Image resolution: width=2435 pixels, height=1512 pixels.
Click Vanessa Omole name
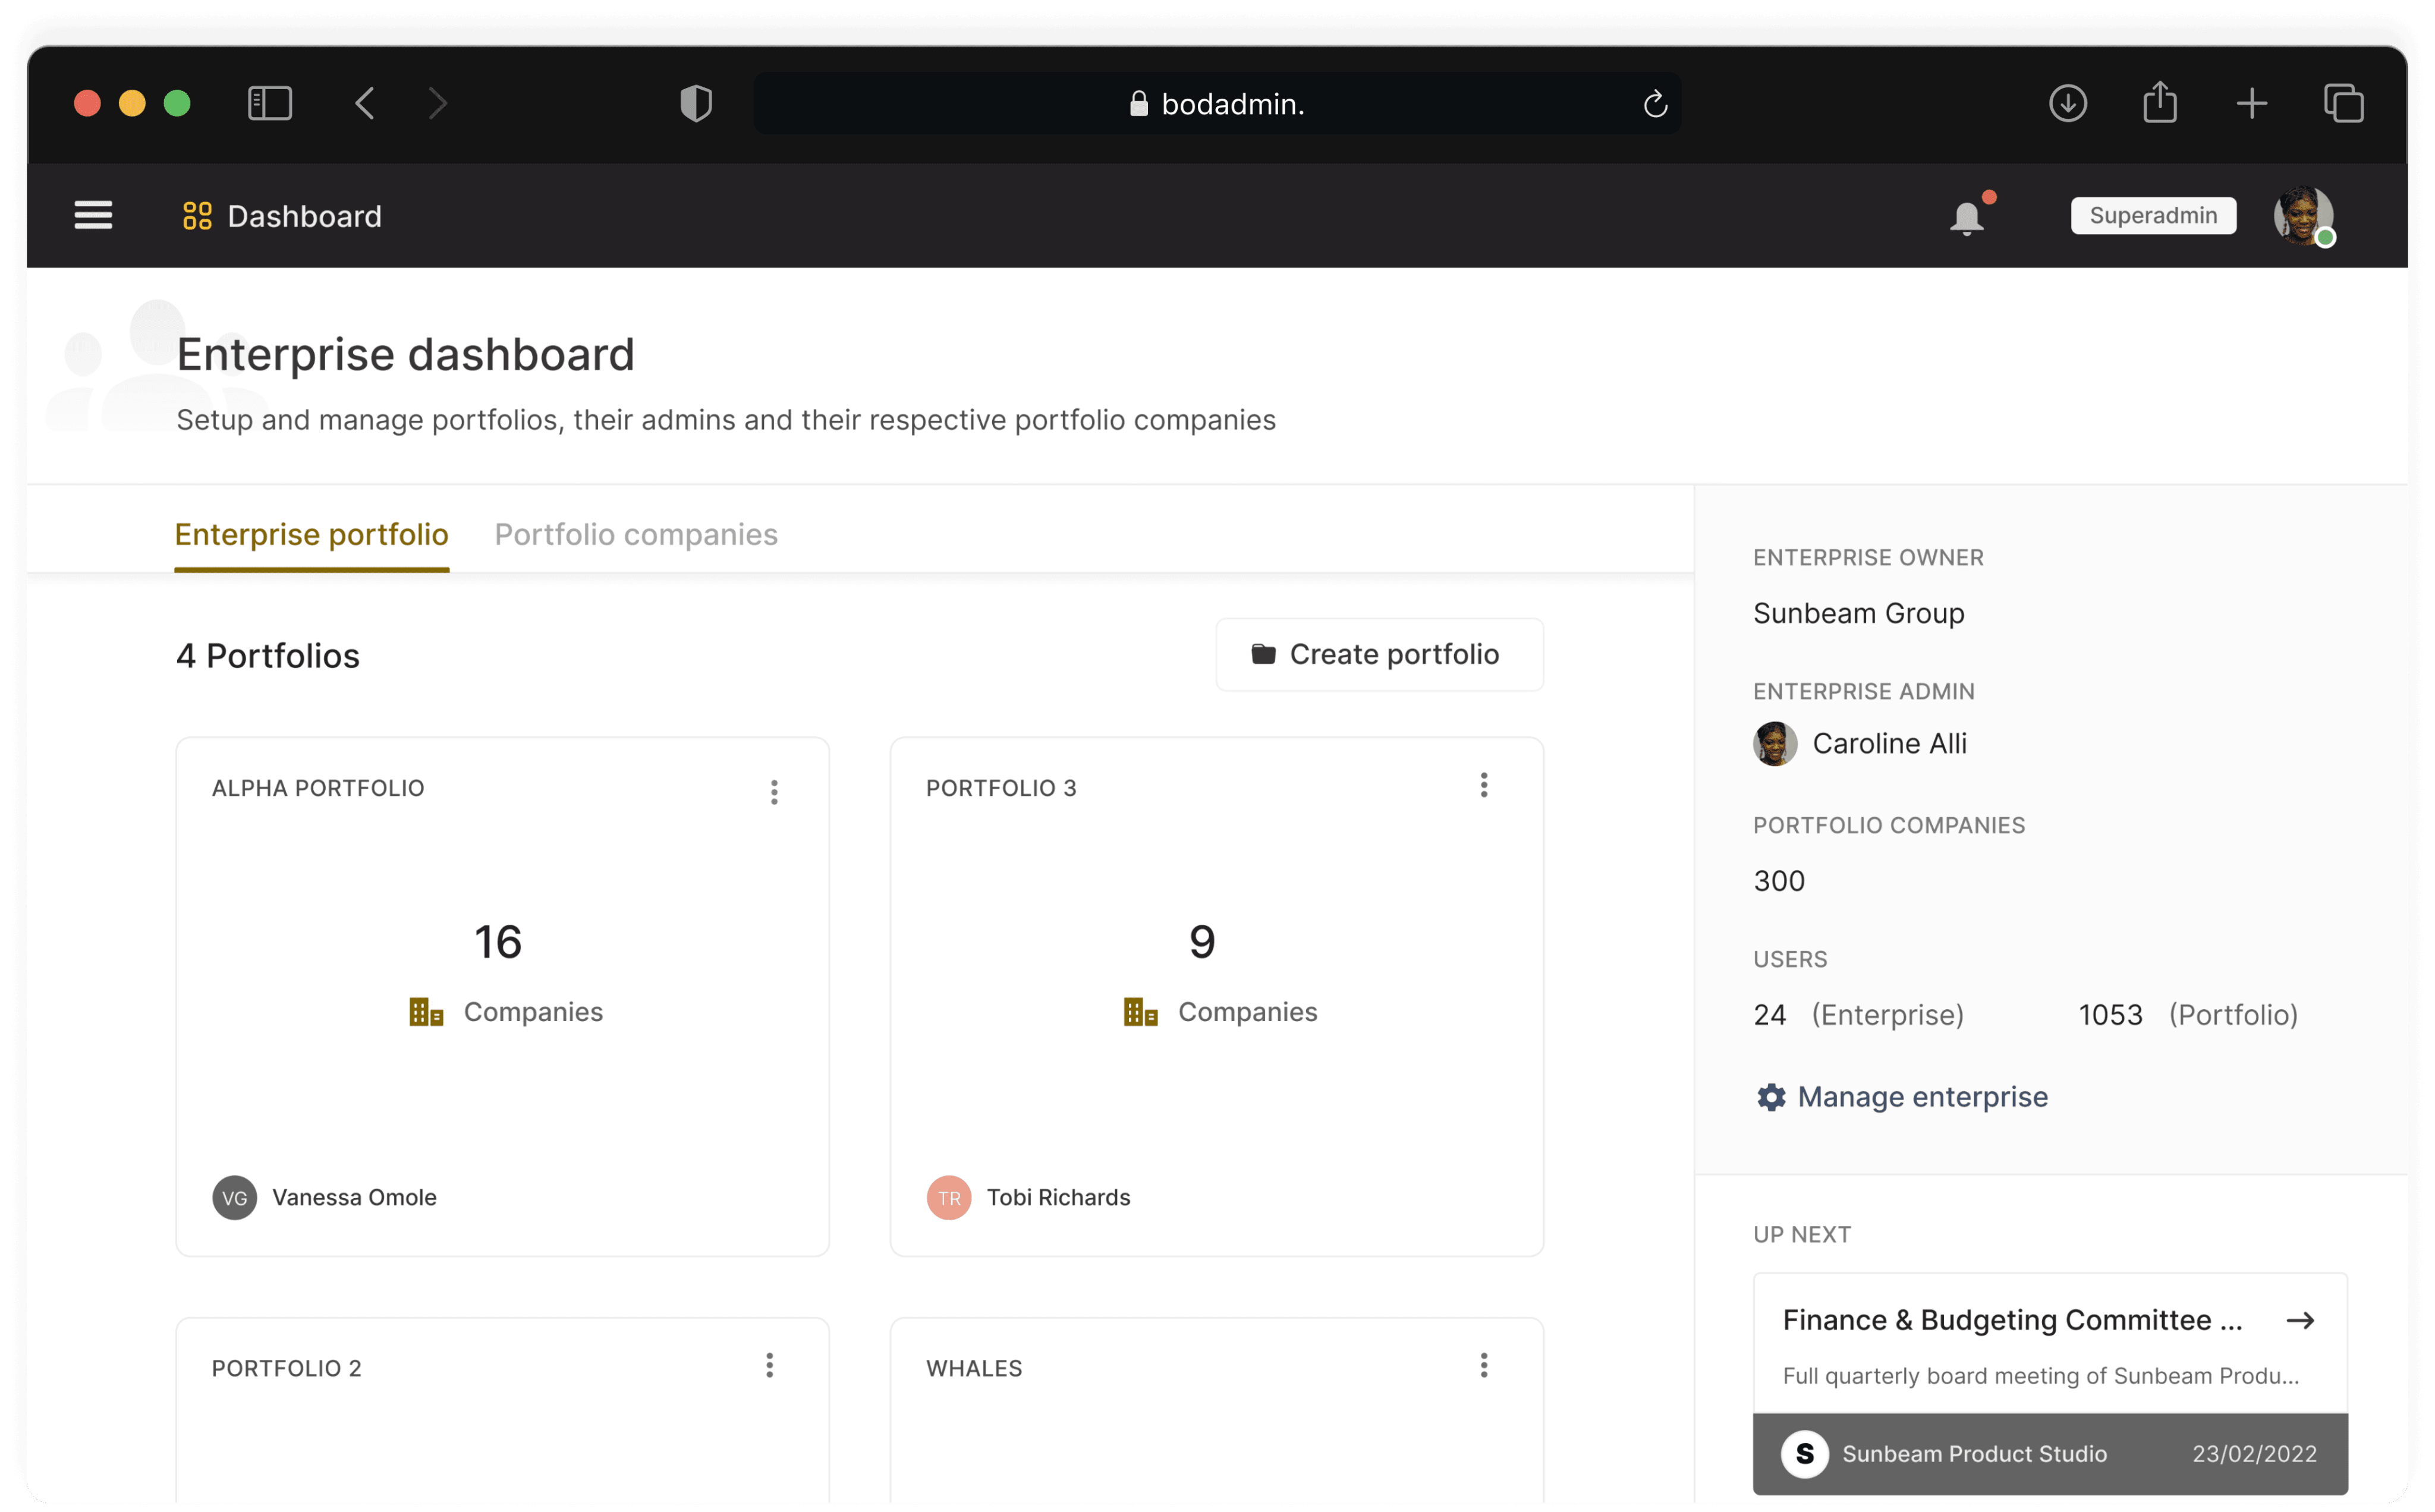coord(354,1197)
